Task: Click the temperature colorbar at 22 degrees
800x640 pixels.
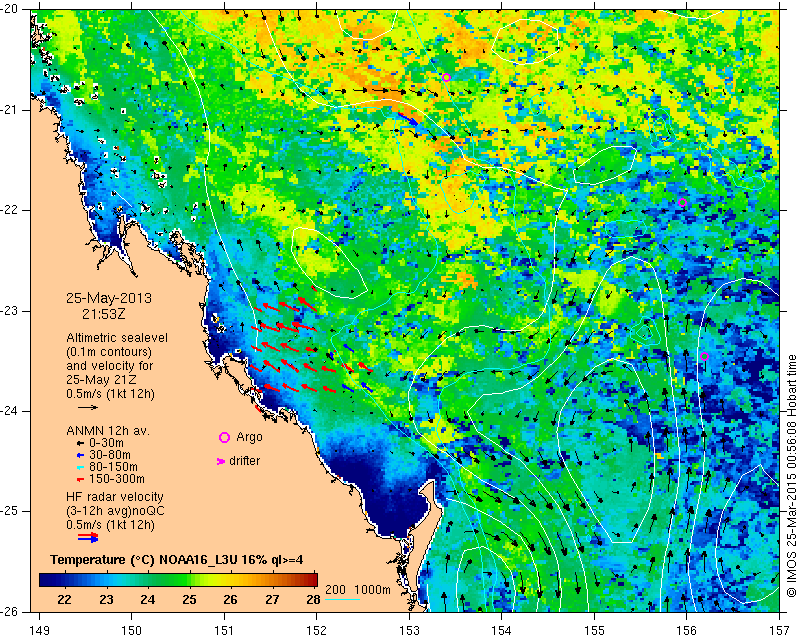Action: tap(64, 580)
